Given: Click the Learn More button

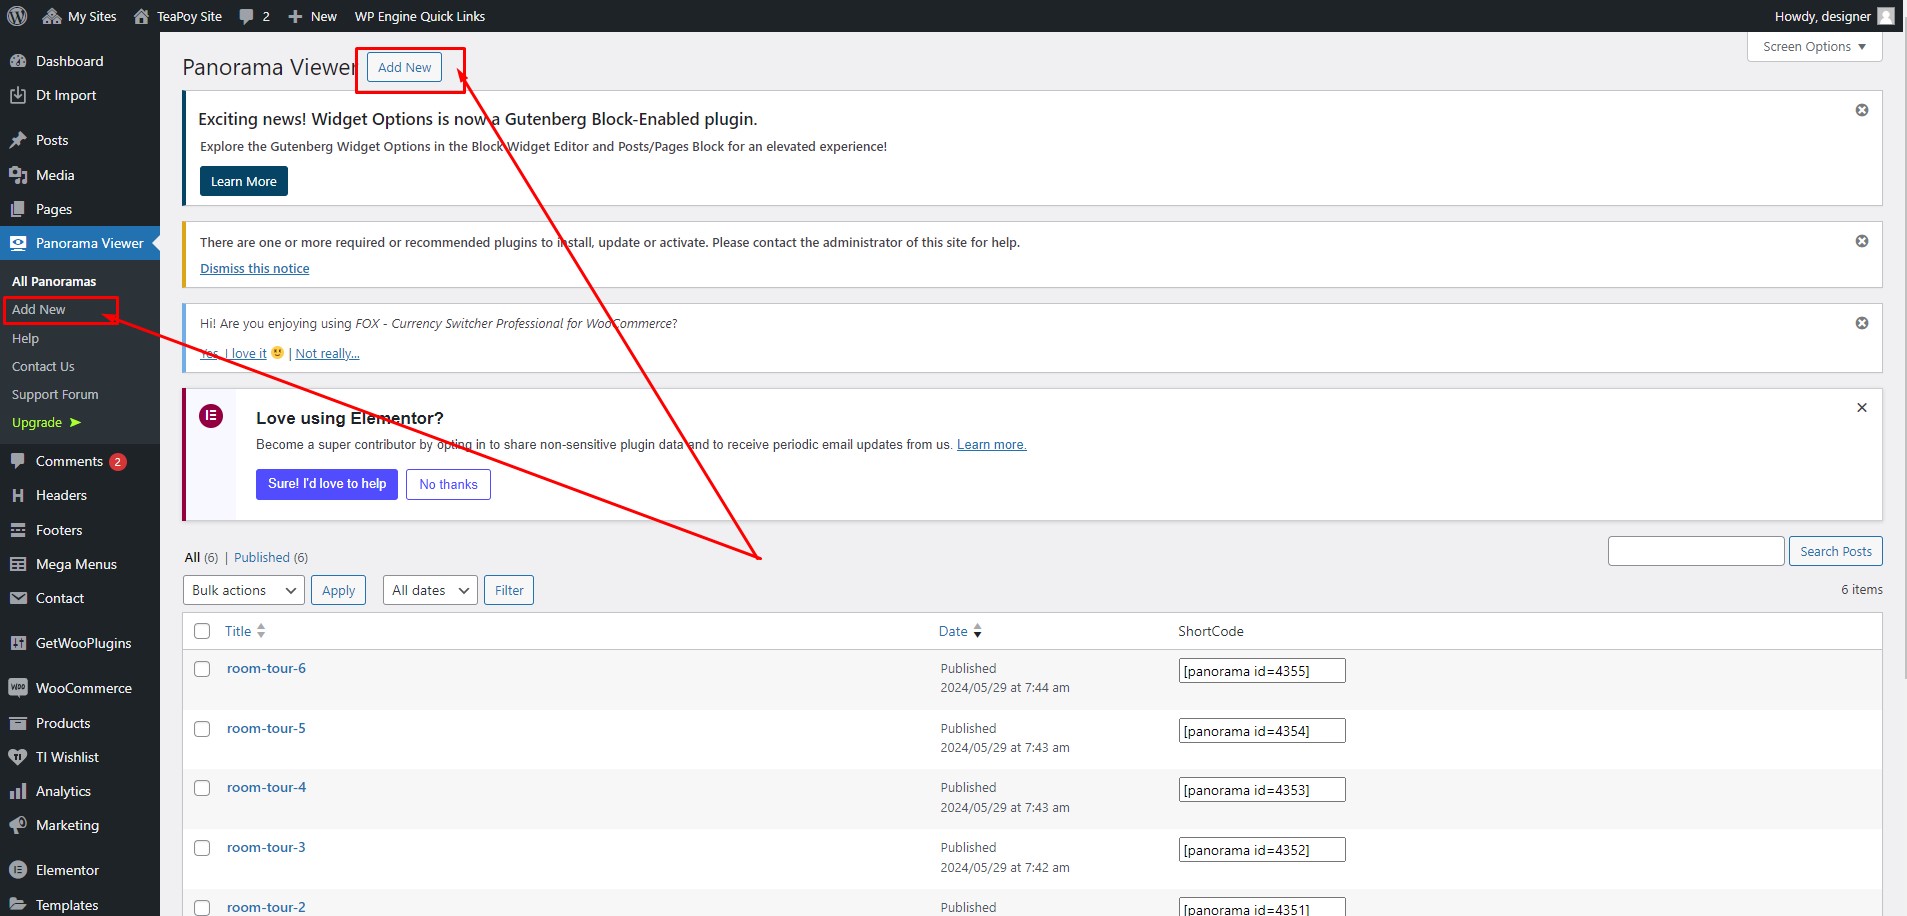Looking at the screenshot, I should click(x=243, y=181).
